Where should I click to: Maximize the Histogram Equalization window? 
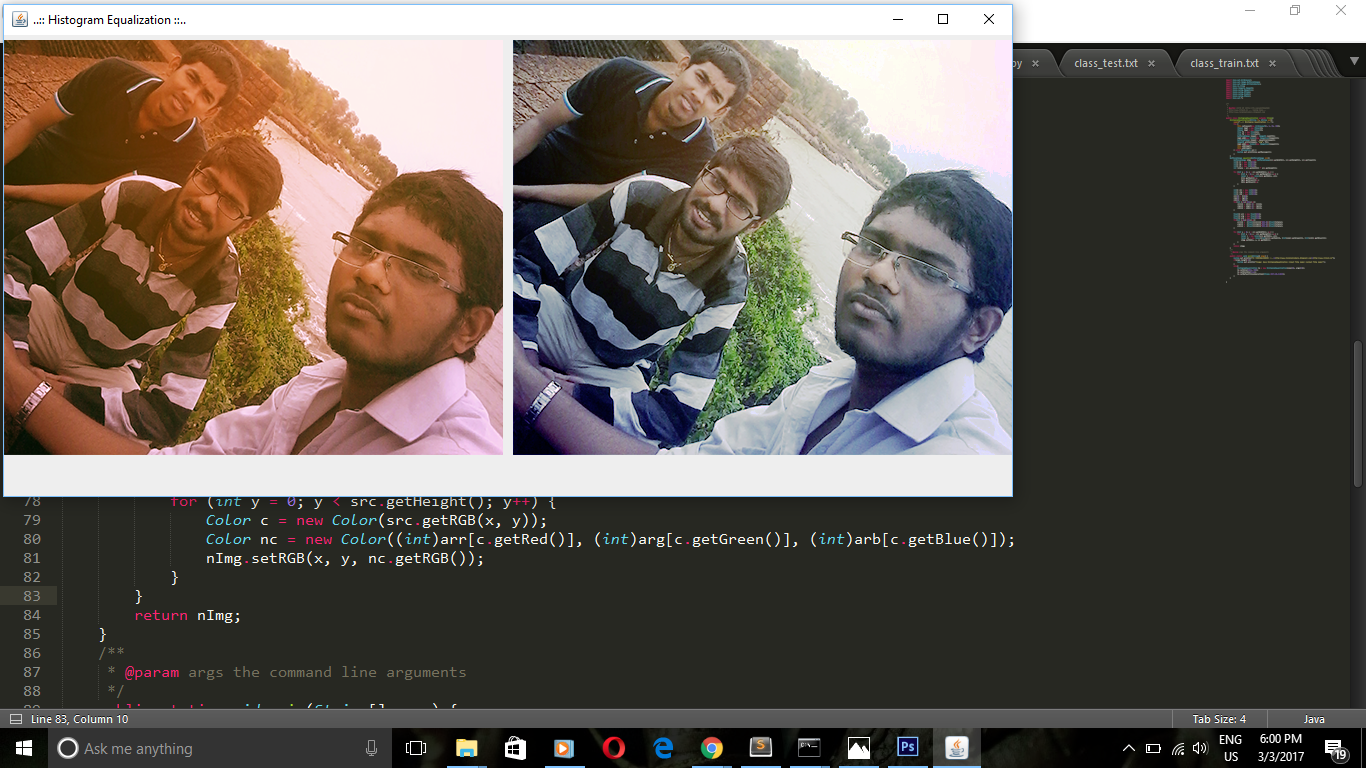pos(942,19)
